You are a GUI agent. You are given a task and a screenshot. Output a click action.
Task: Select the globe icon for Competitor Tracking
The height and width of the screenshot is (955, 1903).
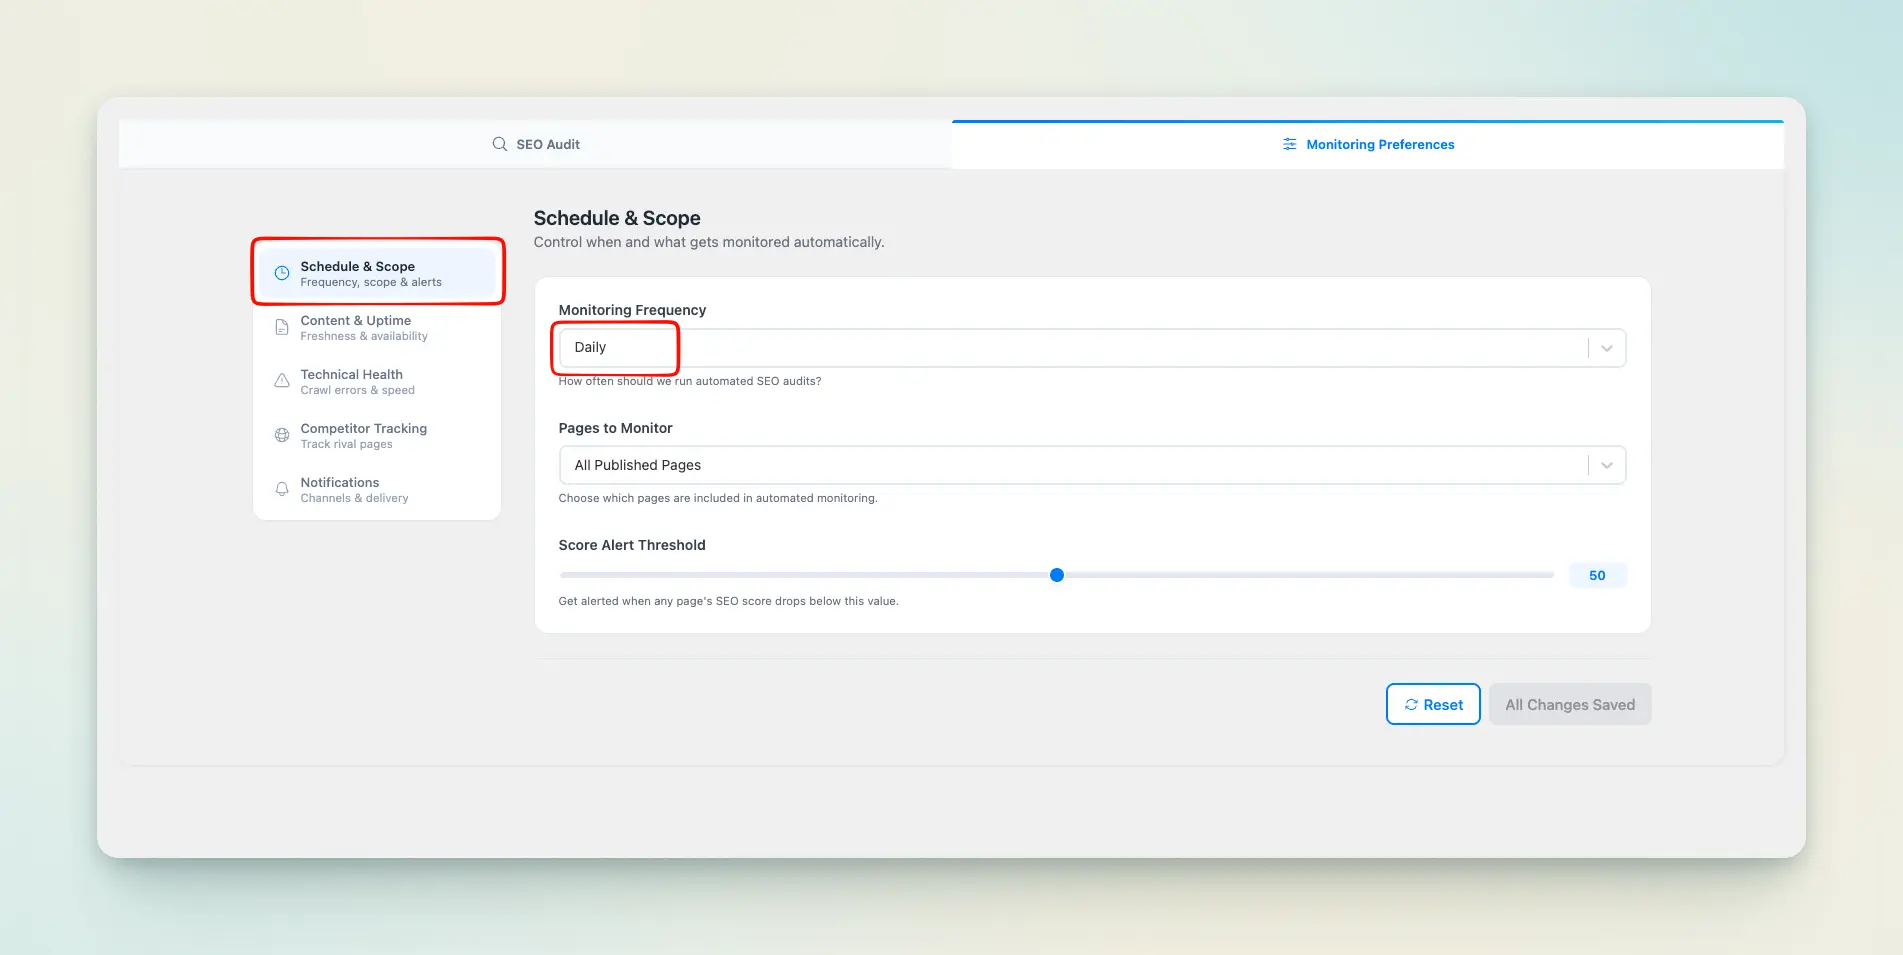tap(282, 435)
